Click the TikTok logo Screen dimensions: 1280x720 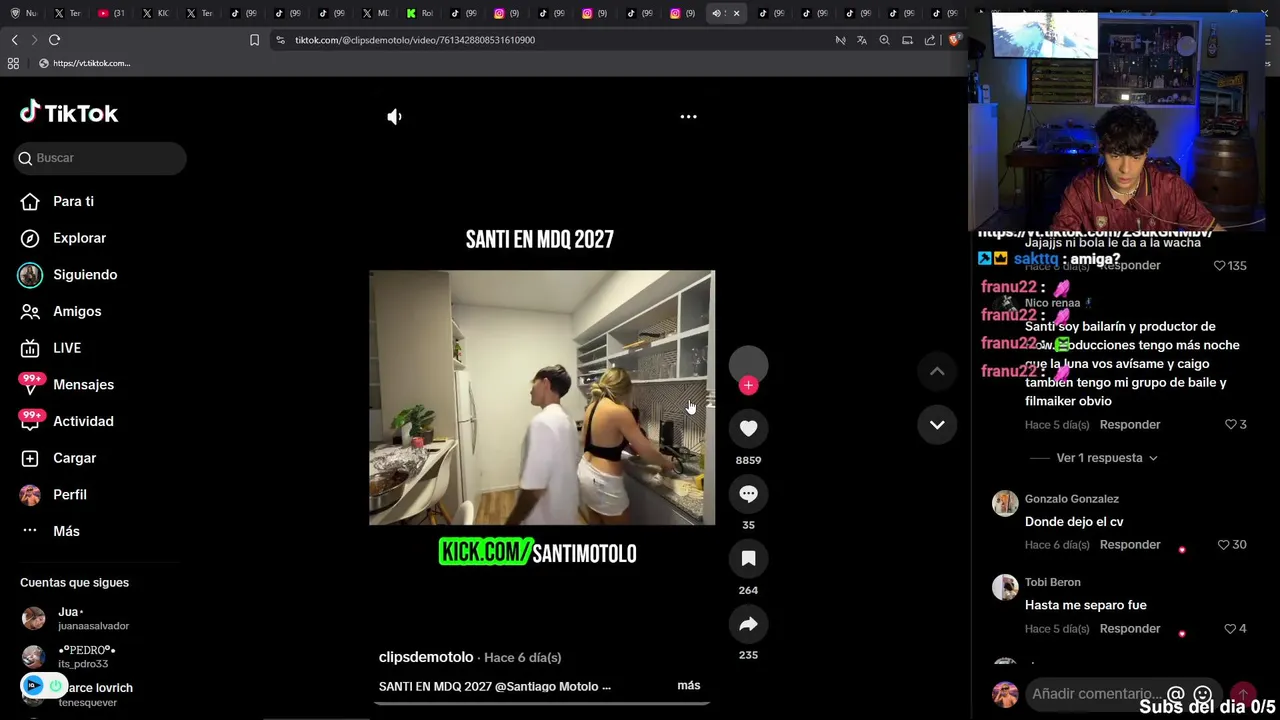68,112
